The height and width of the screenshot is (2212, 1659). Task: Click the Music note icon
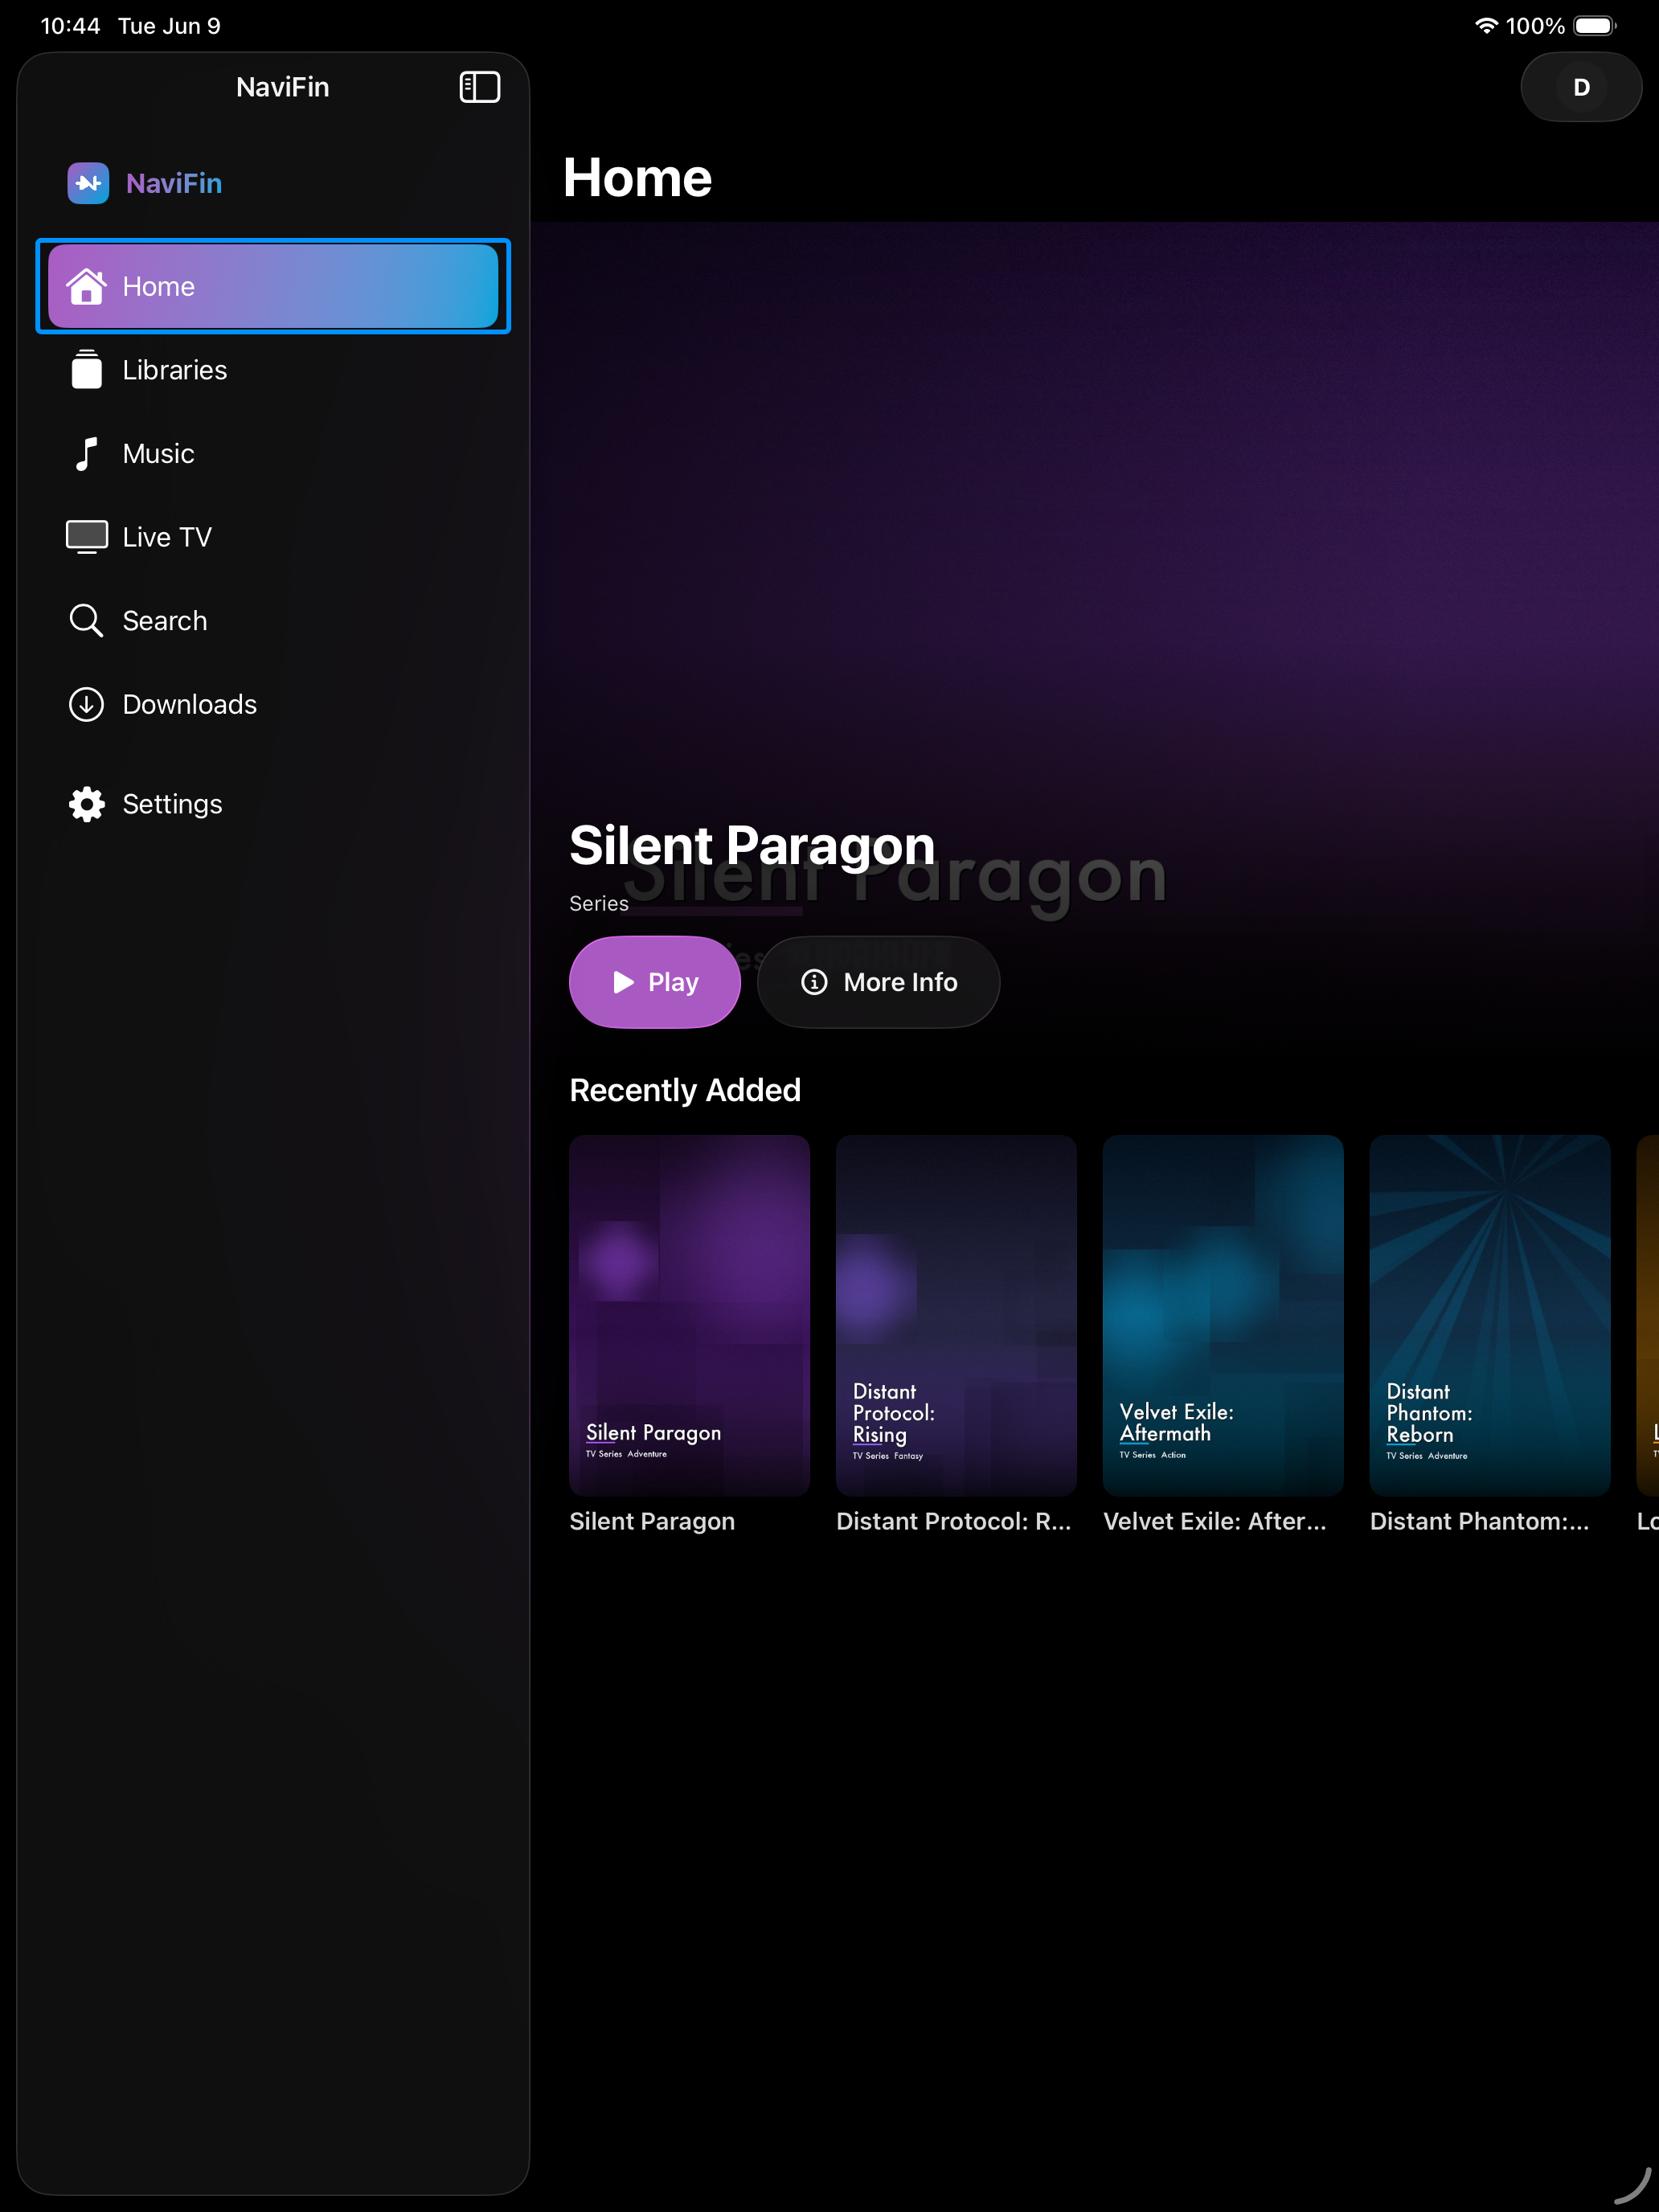point(87,453)
